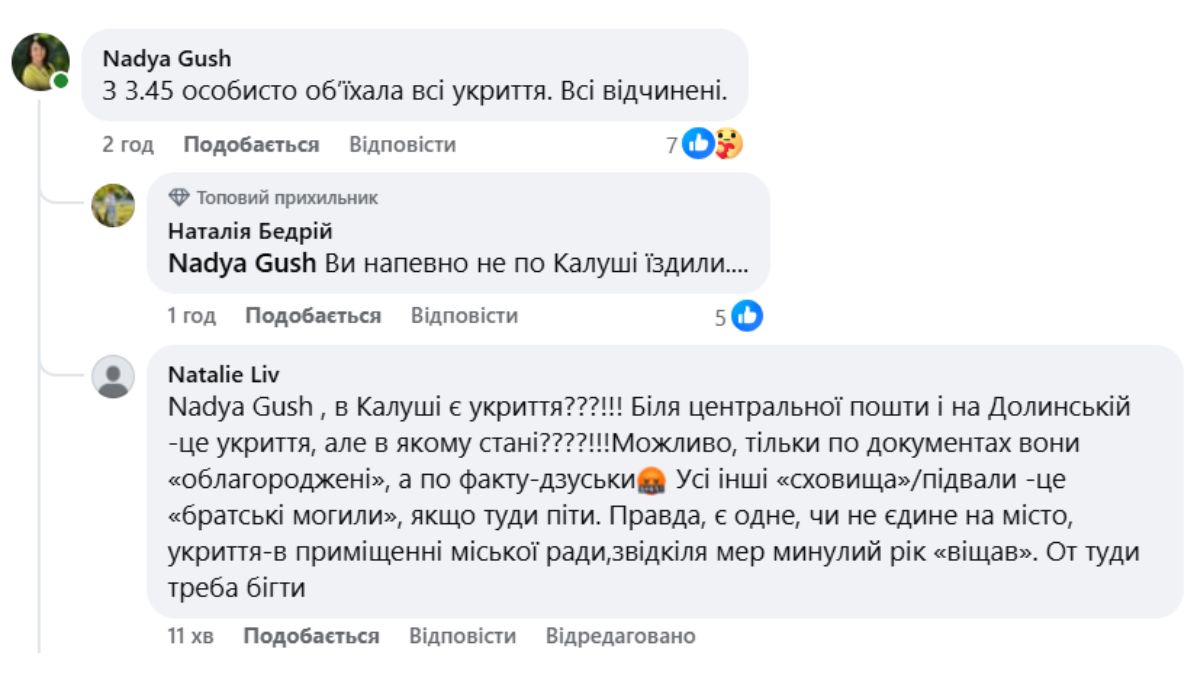Open edit history via Відредаговано
1200x675 pixels.
[x=620, y=636]
